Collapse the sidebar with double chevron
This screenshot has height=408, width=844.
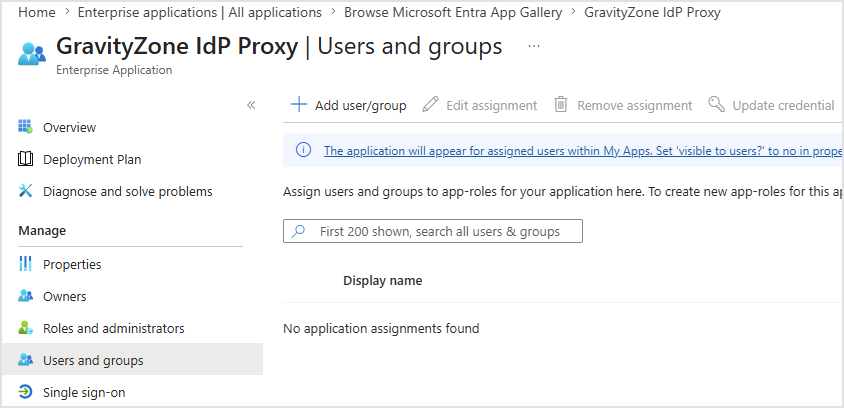pos(251,105)
